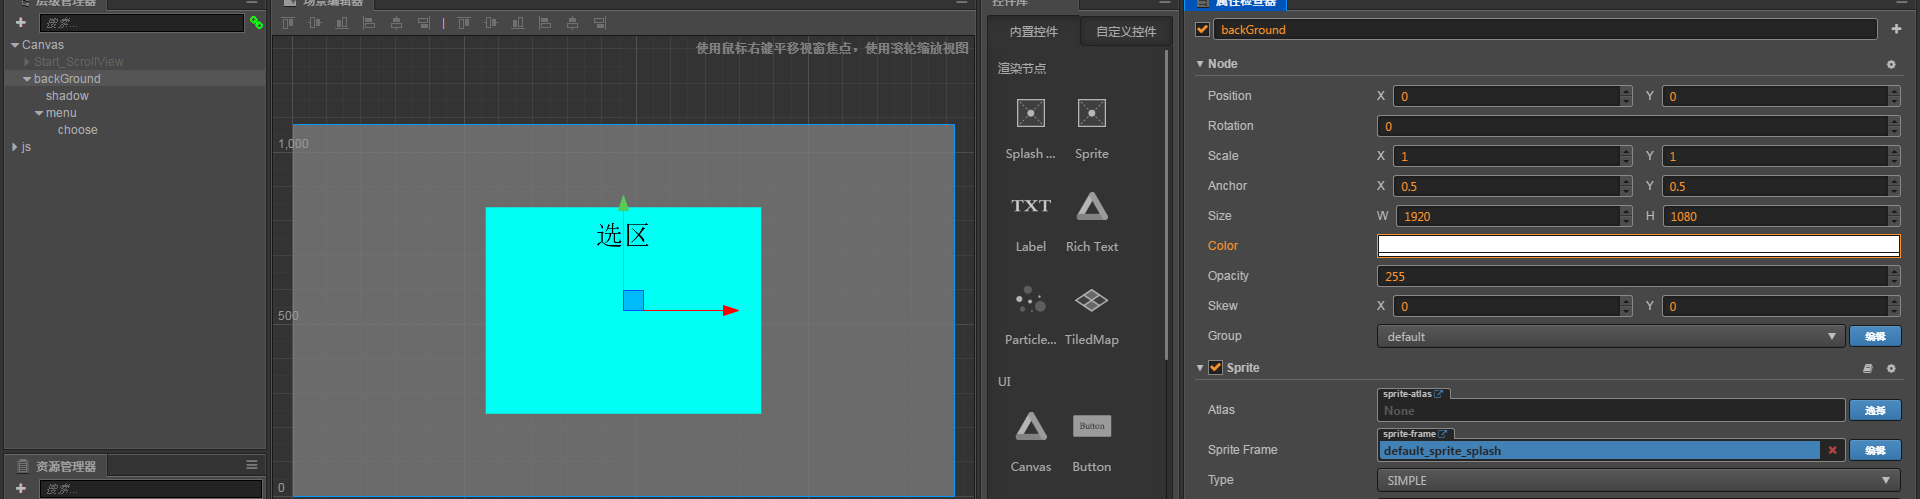The width and height of the screenshot is (1920, 499).
Task: Click the first Align Horizontal Center icon
Action: click(396, 22)
